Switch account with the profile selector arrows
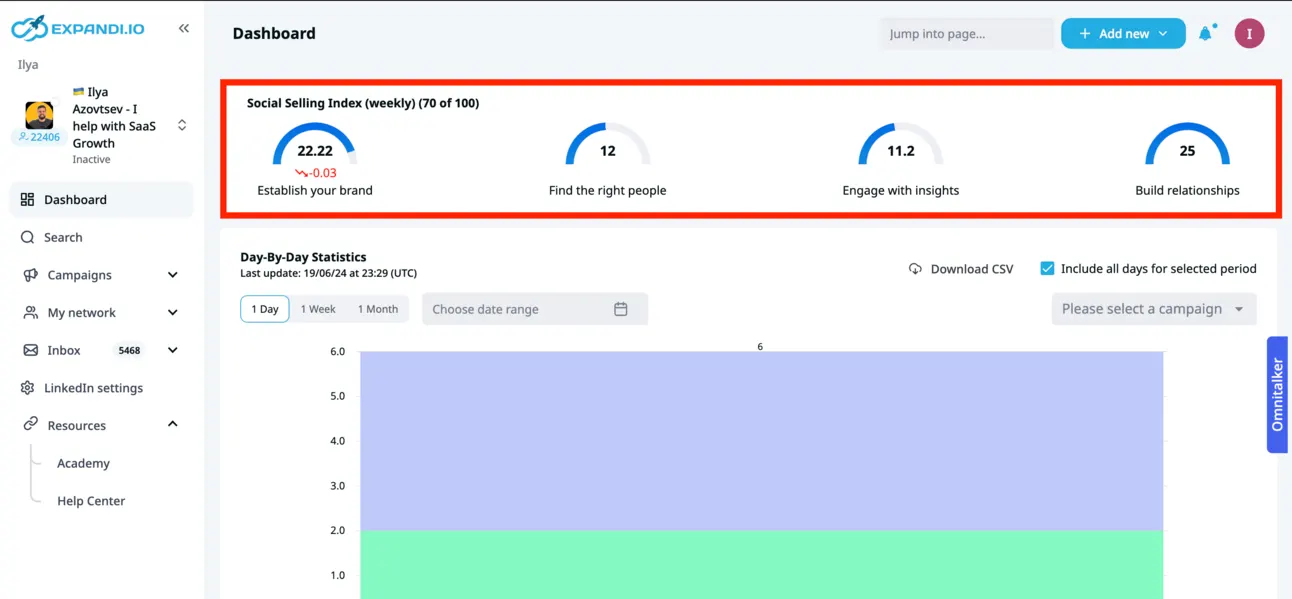Screen dimensions: 1292x599 point(182,125)
